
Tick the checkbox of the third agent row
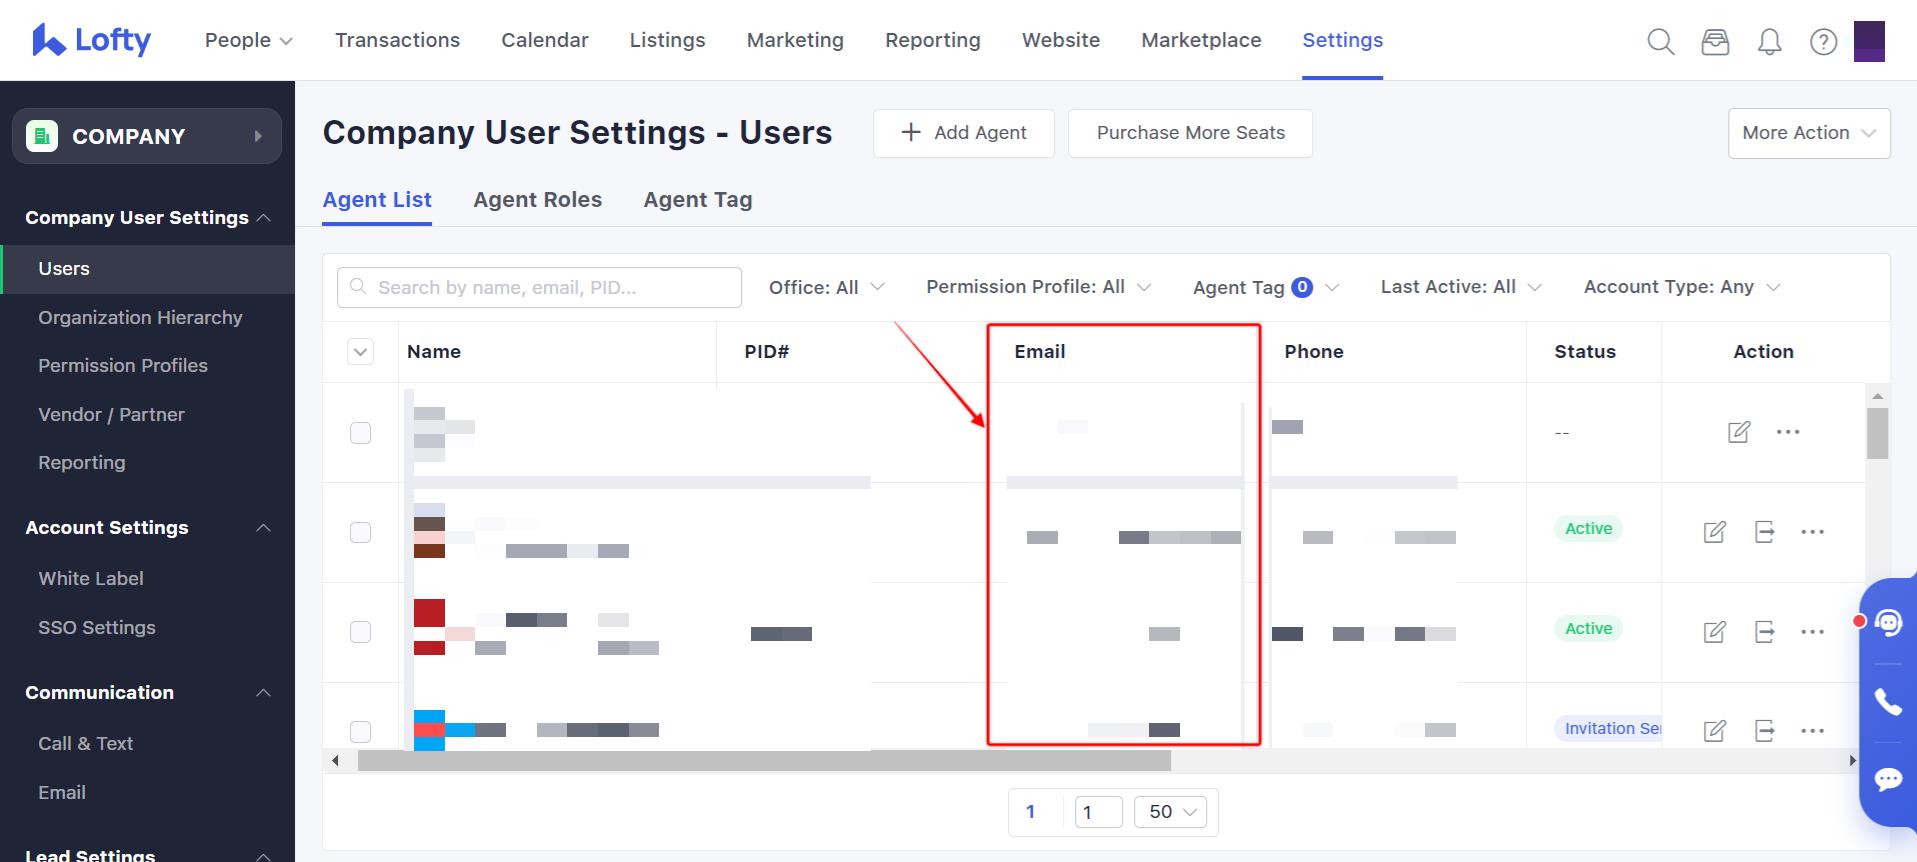pyautogui.click(x=361, y=632)
